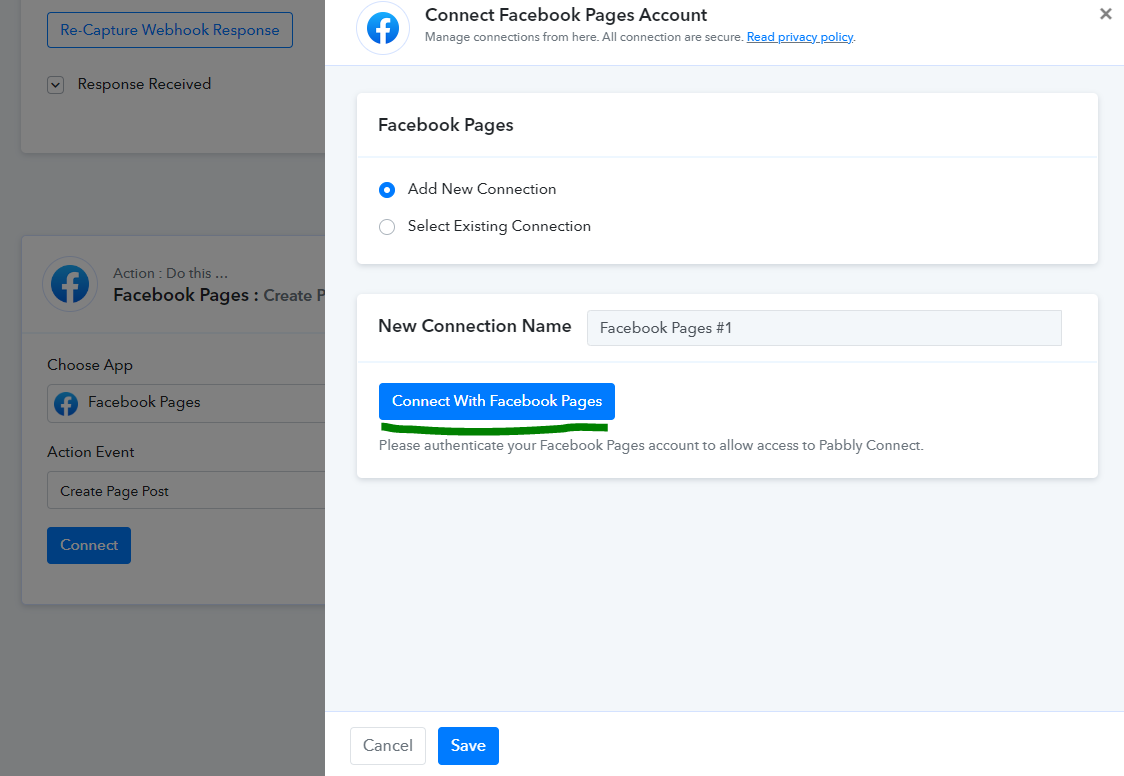The height and width of the screenshot is (776, 1124).
Task: Click the Facebook icon in Action step header
Action: [x=70, y=284]
